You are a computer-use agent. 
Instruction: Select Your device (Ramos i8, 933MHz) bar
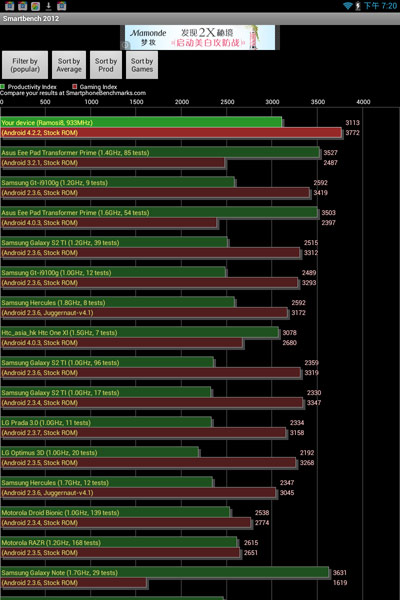tap(141, 122)
